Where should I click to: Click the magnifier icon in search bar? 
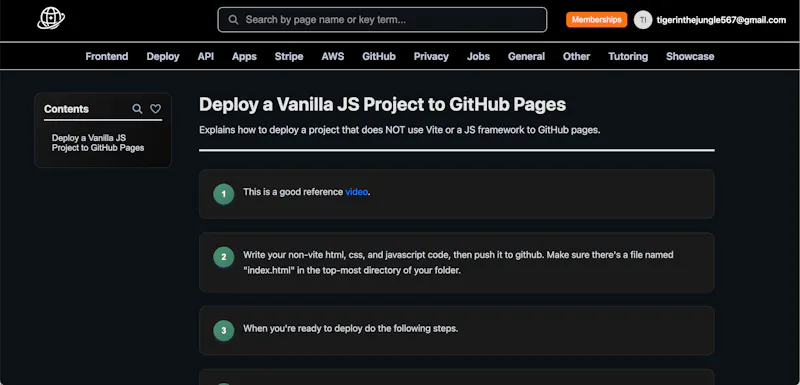tap(233, 20)
